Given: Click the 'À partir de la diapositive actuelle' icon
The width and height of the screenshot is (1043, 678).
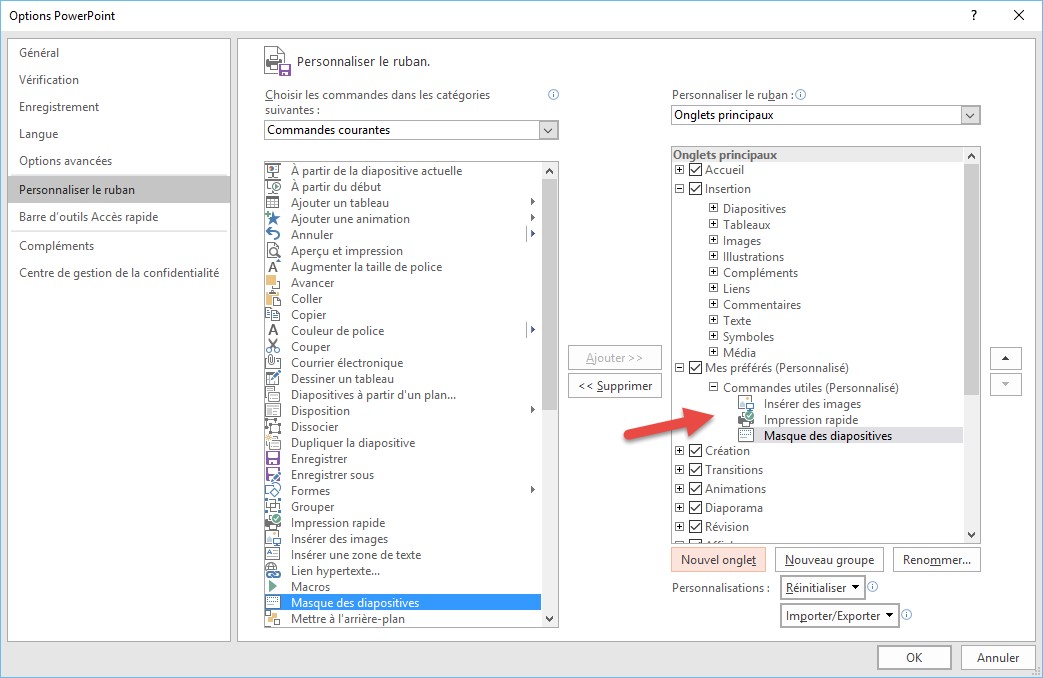Looking at the screenshot, I should point(273,170).
